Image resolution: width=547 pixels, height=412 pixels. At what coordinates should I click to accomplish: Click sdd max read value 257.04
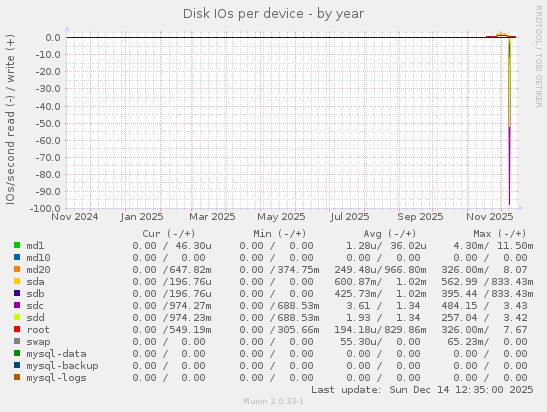point(459,317)
